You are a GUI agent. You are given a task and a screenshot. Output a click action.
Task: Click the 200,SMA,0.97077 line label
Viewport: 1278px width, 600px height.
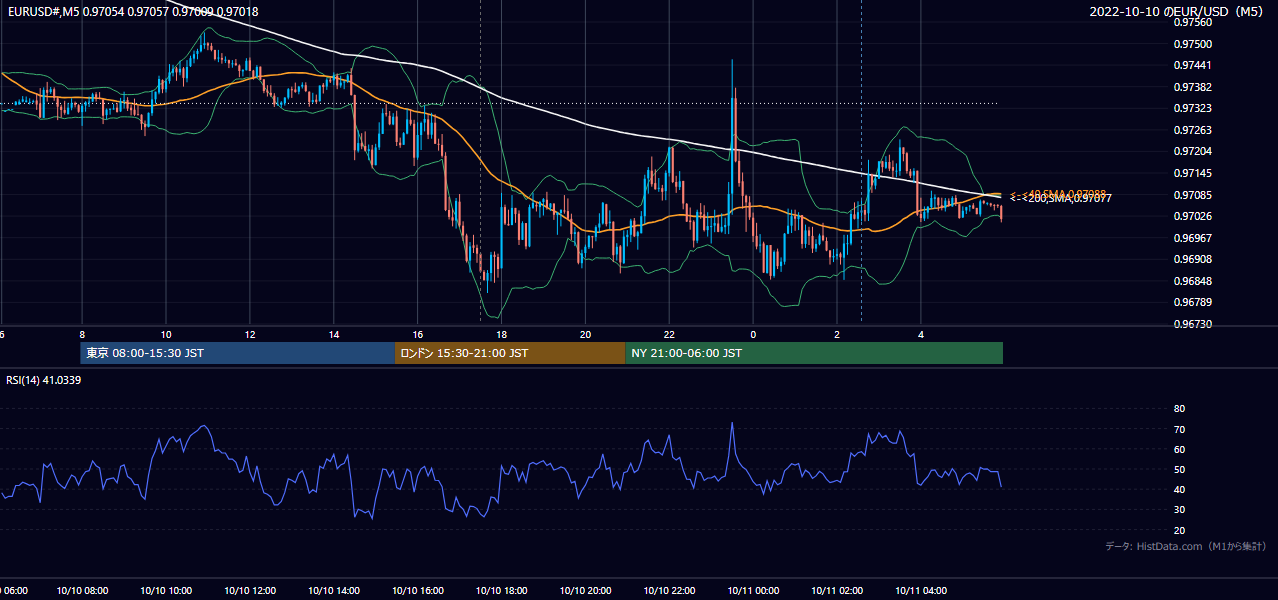(x=1066, y=199)
